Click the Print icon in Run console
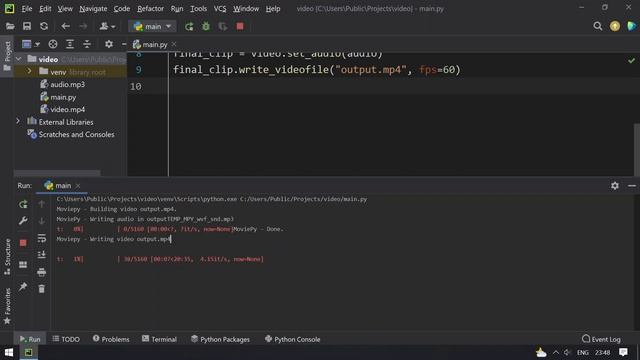 [41, 272]
